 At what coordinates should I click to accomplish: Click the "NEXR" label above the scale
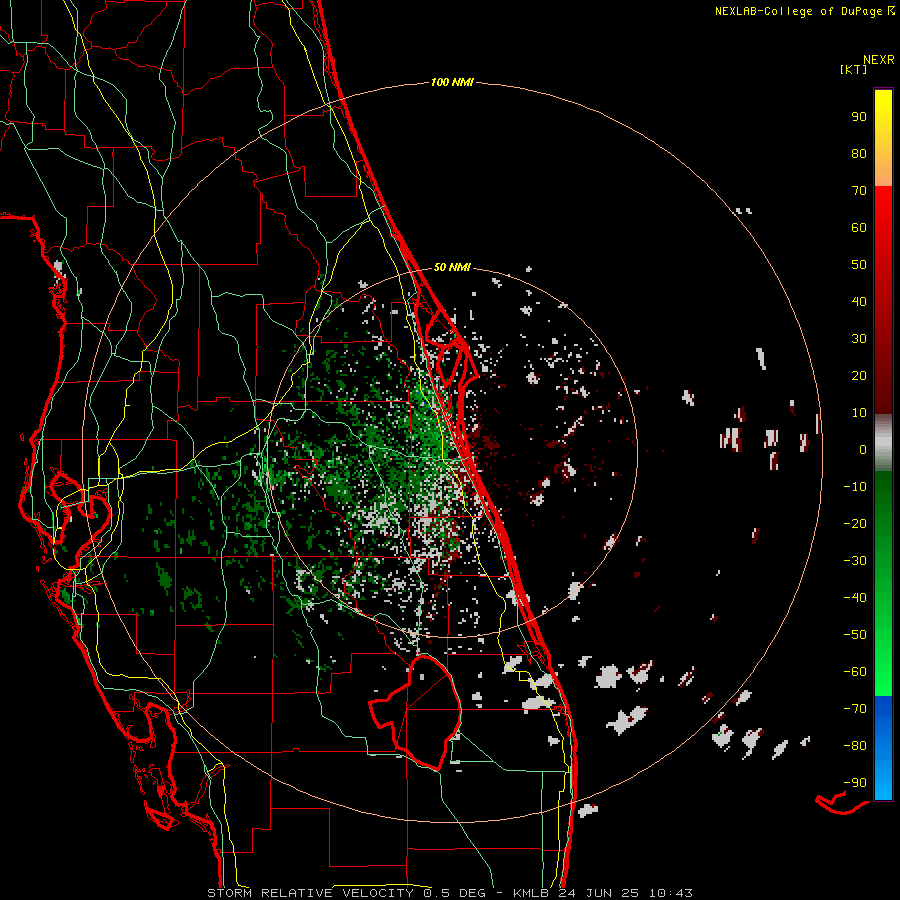[879, 60]
